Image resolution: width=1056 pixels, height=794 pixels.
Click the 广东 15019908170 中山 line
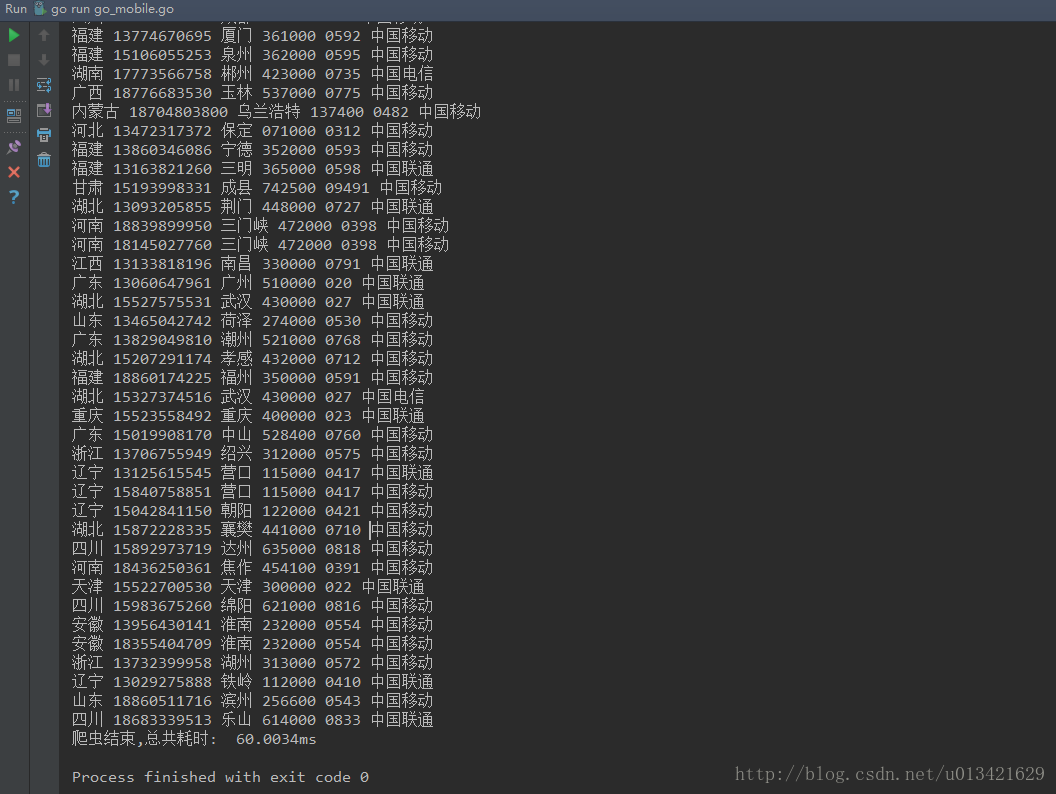pyautogui.click(x=252, y=435)
